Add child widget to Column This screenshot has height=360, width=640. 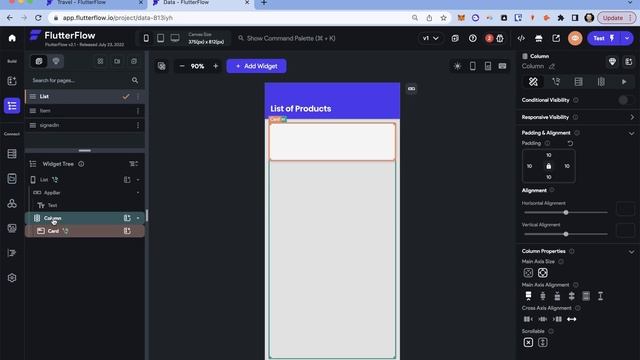tap(127, 218)
